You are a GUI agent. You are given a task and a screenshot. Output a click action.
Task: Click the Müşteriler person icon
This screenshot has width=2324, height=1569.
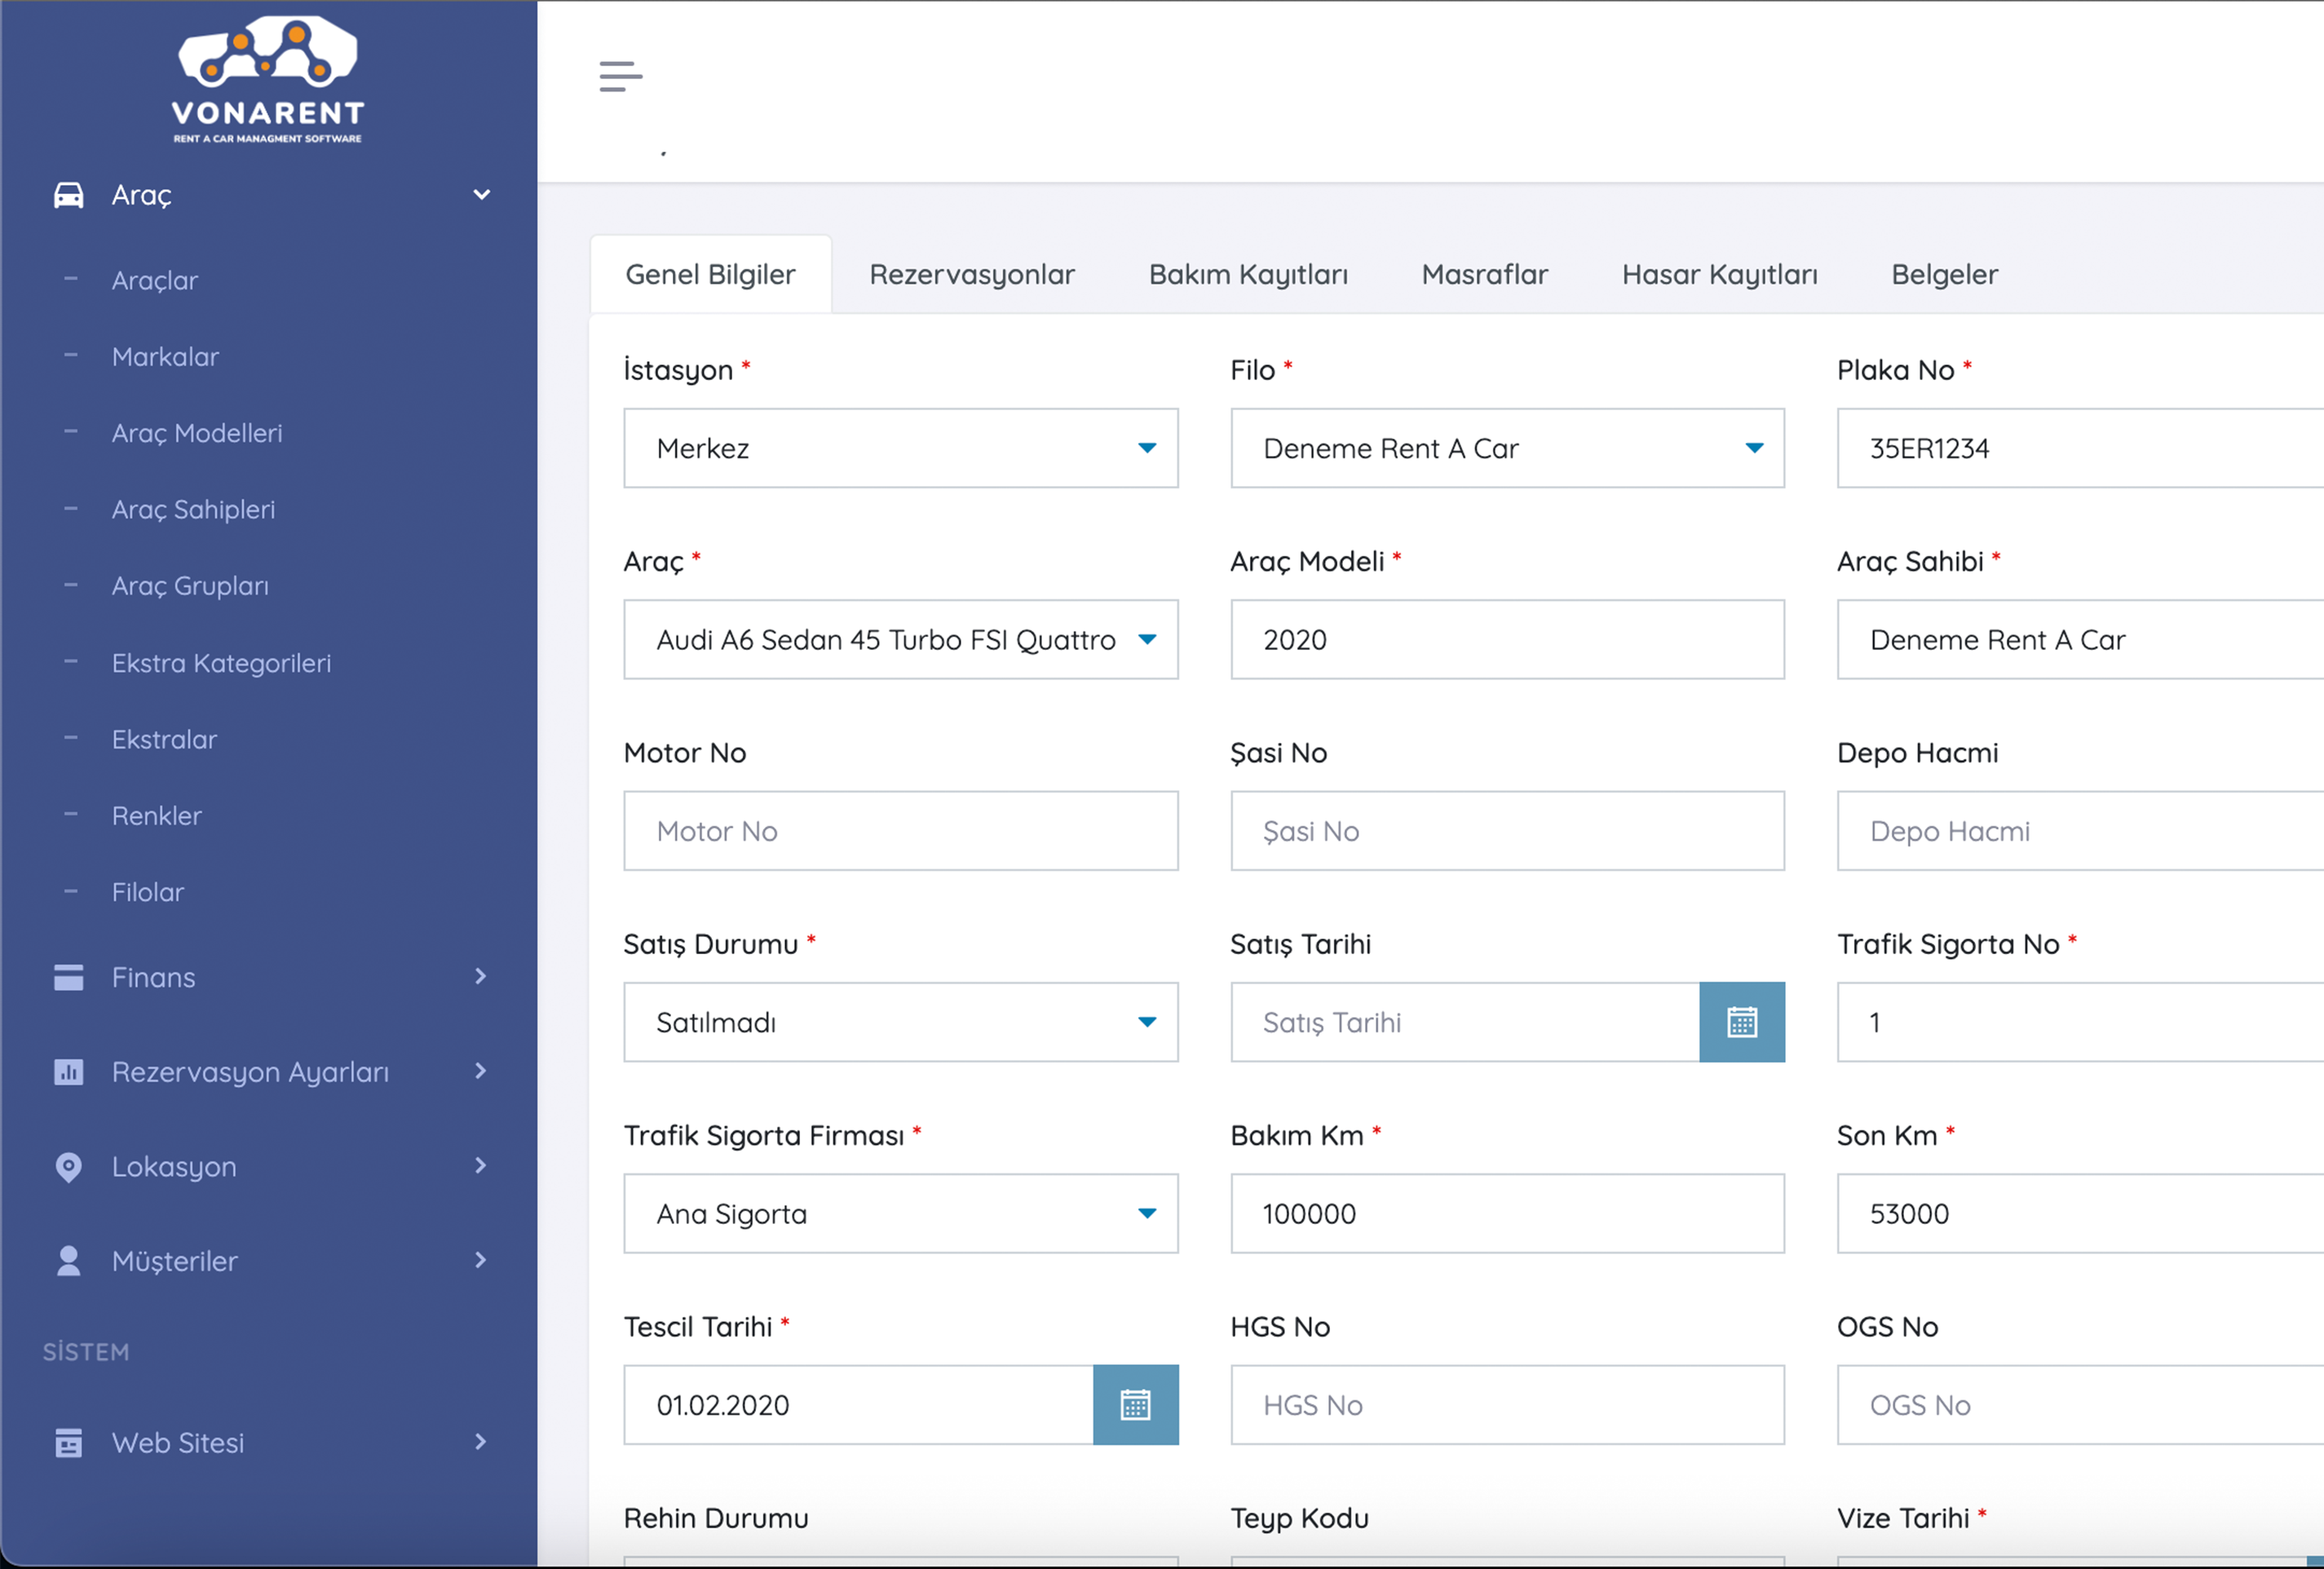click(68, 1261)
